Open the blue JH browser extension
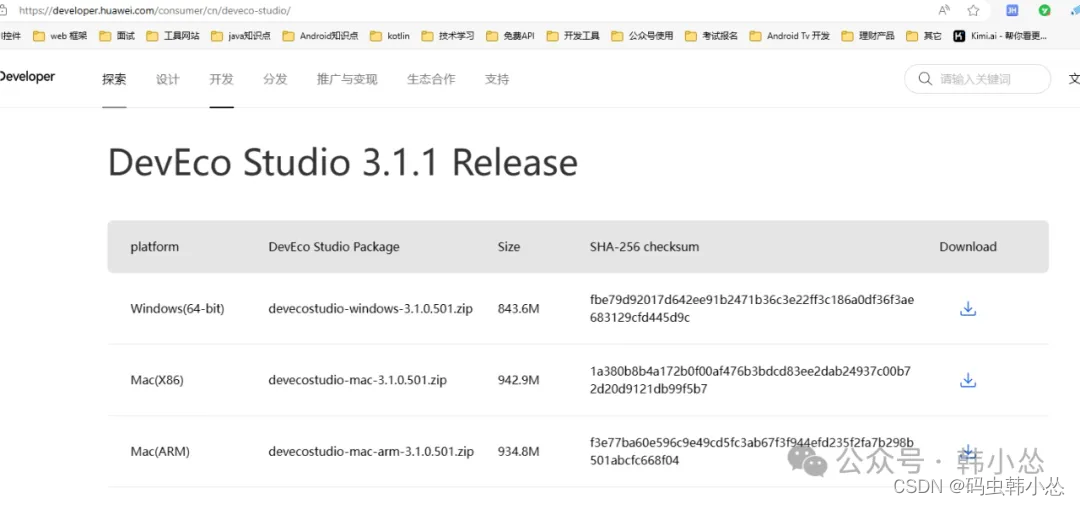 pyautogui.click(x=1012, y=10)
